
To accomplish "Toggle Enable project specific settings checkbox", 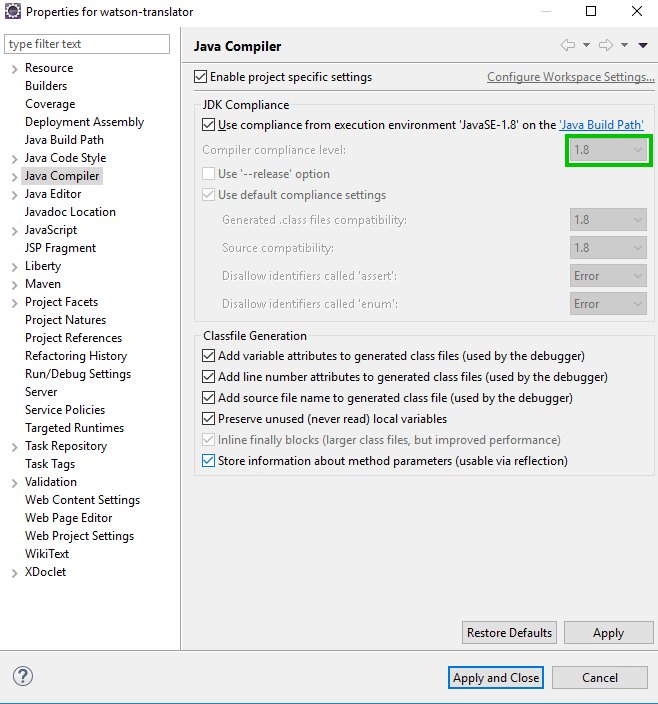I will (x=201, y=77).
